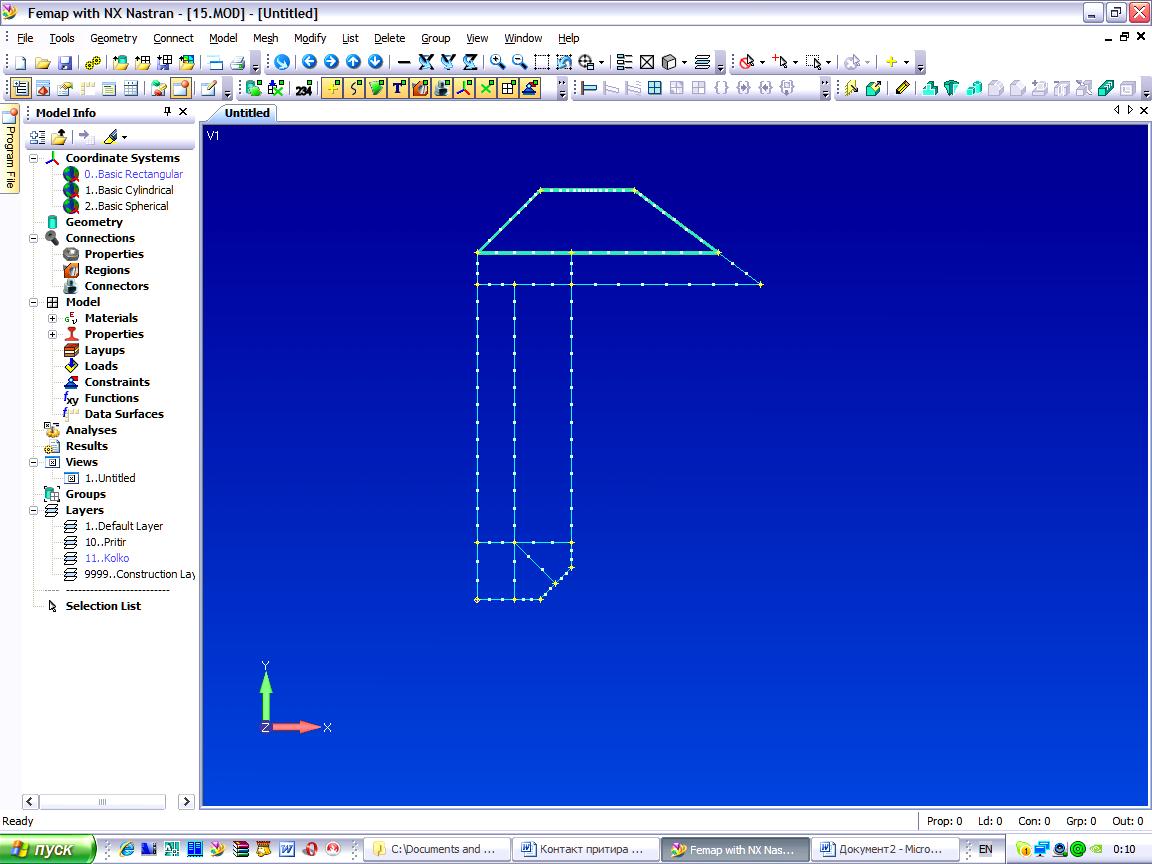Toggle element visibility with grid icon
This screenshot has width=1152, height=864.
(x=508, y=88)
